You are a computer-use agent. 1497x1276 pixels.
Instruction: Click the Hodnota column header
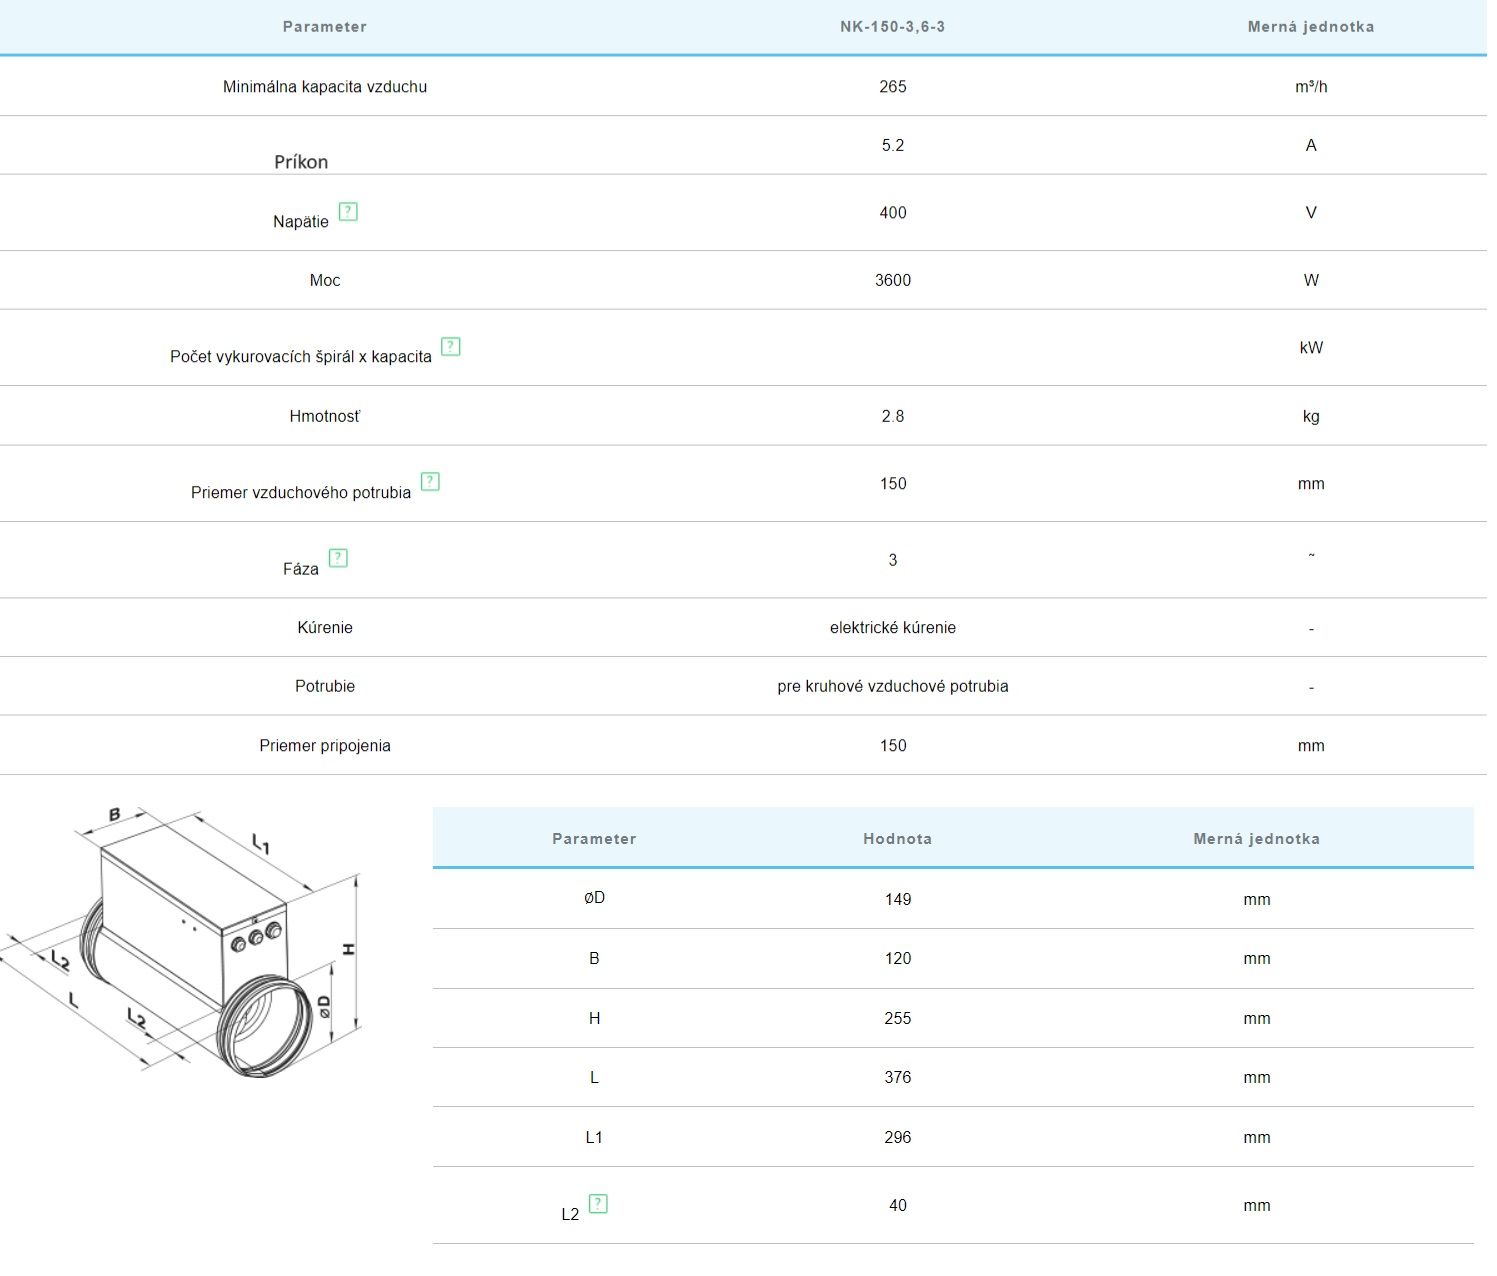[897, 839]
